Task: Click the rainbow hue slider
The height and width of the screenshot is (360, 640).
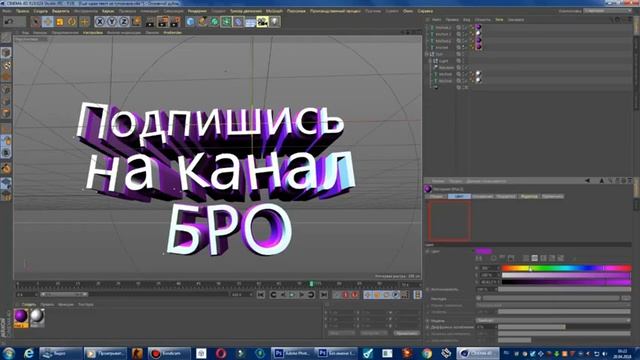Action: pos(566,268)
